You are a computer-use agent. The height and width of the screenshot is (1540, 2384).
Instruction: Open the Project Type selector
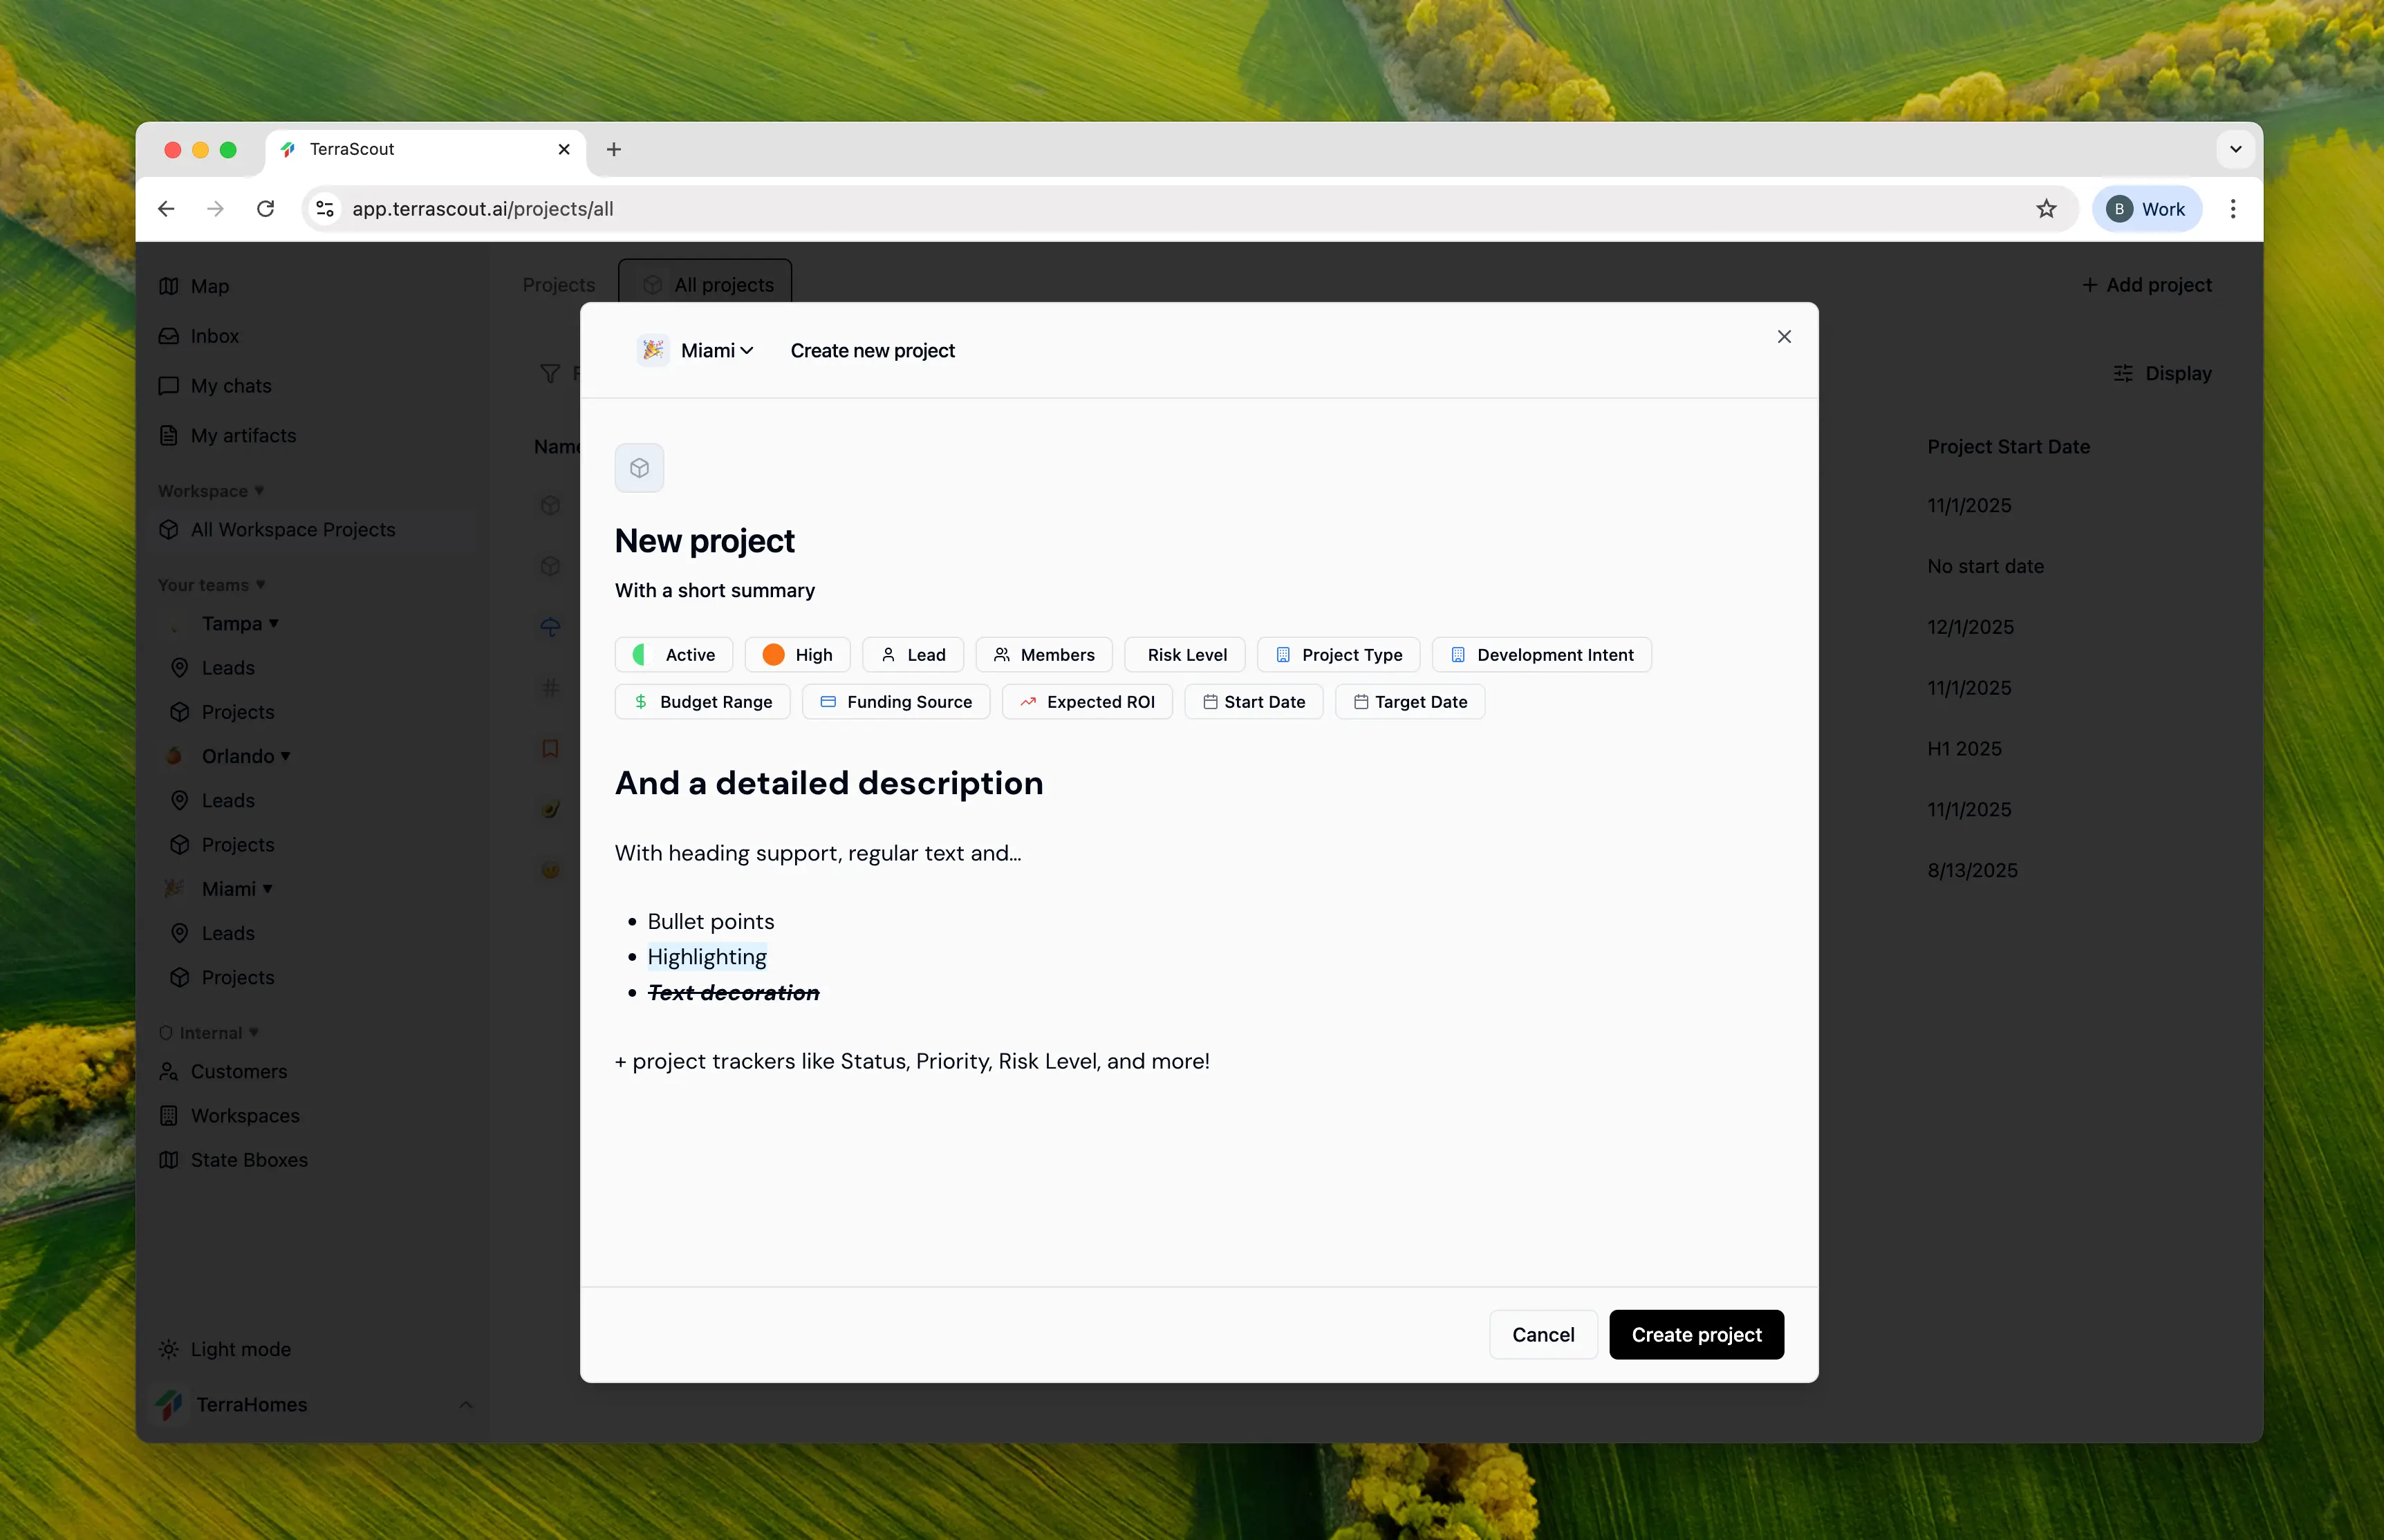click(x=1338, y=655)
